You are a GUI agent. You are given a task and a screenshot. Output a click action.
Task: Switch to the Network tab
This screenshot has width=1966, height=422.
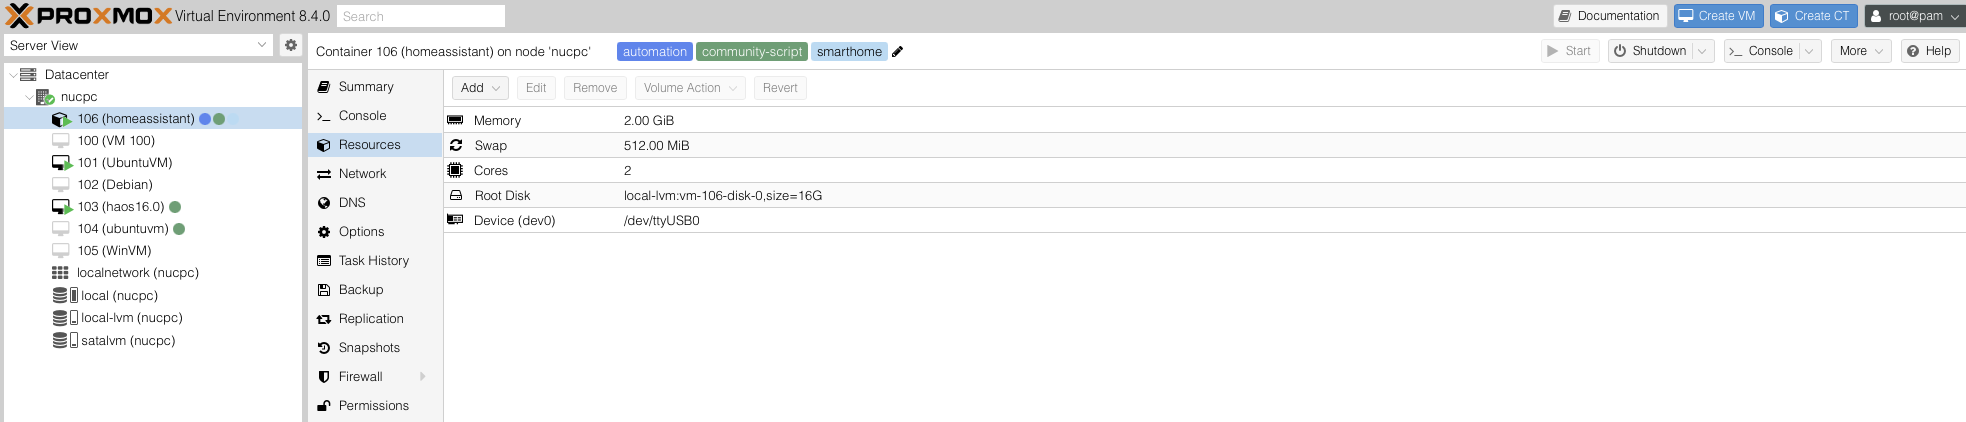pos(362,174)
